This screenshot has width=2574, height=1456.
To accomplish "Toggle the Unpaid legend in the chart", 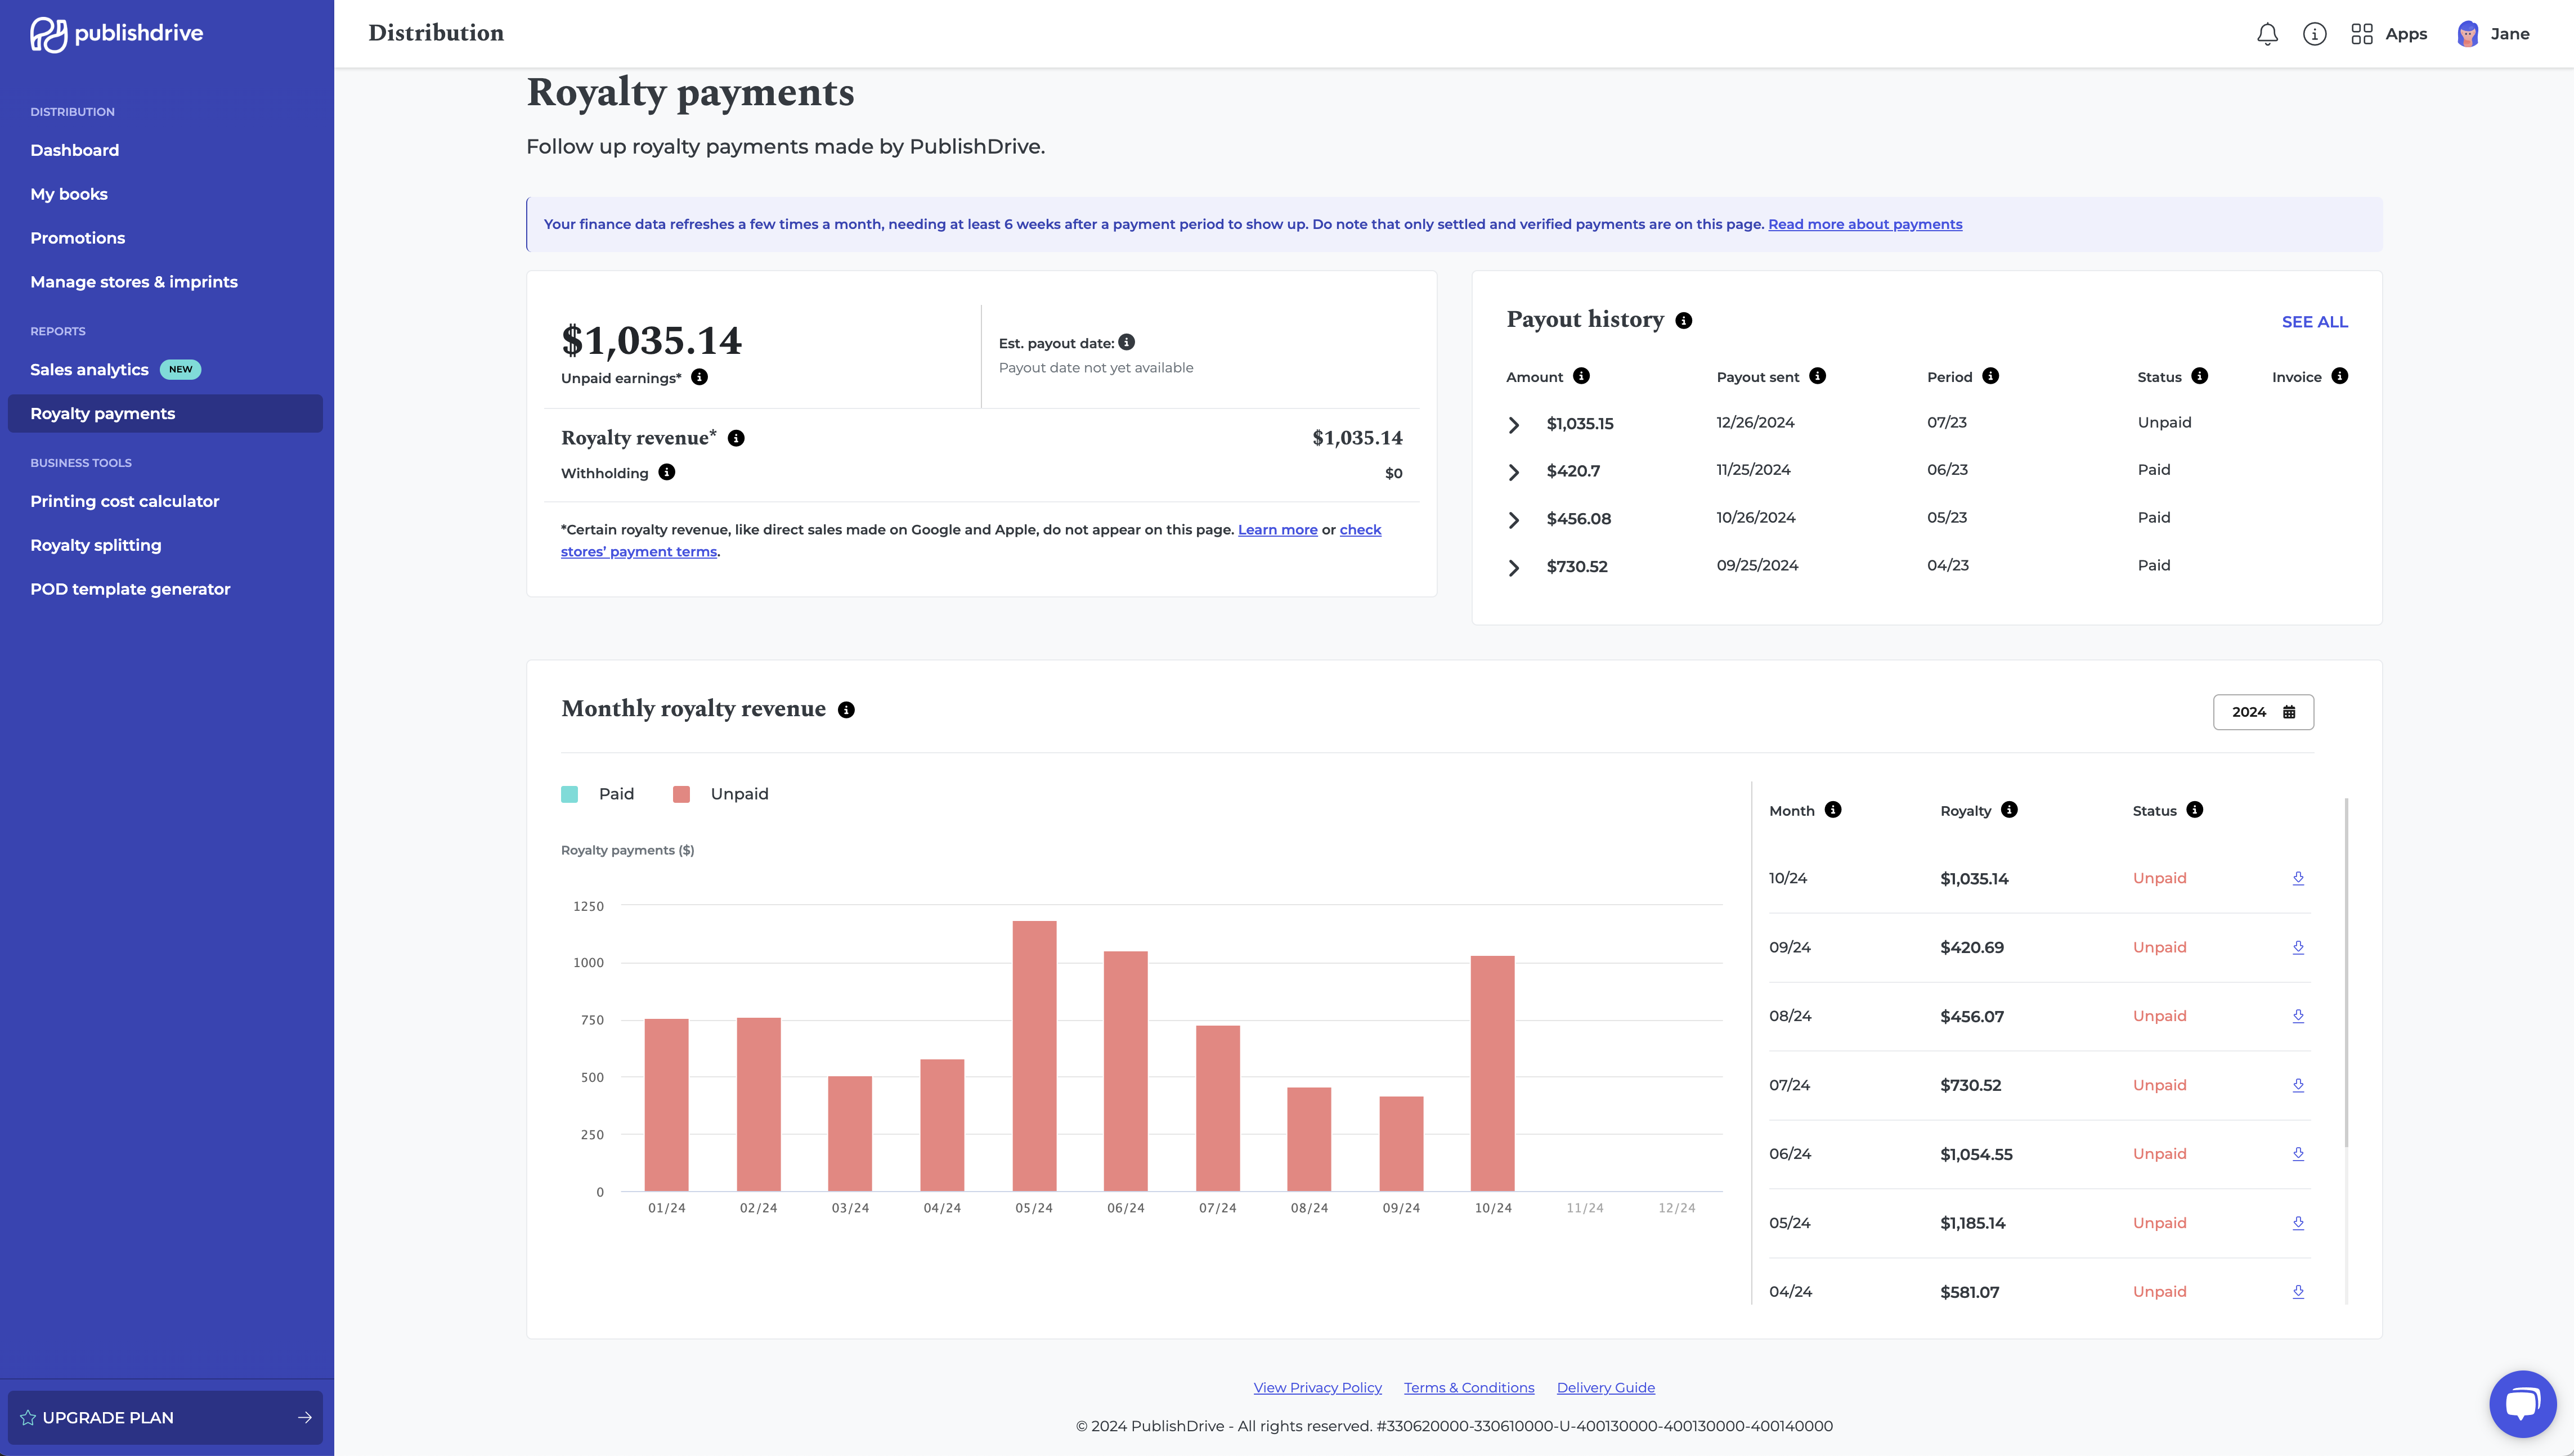I will (723, 793).
